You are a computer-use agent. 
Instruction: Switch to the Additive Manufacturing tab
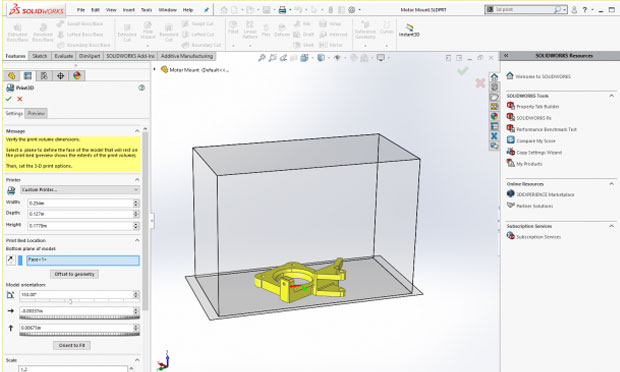click(x=187, y=56)
